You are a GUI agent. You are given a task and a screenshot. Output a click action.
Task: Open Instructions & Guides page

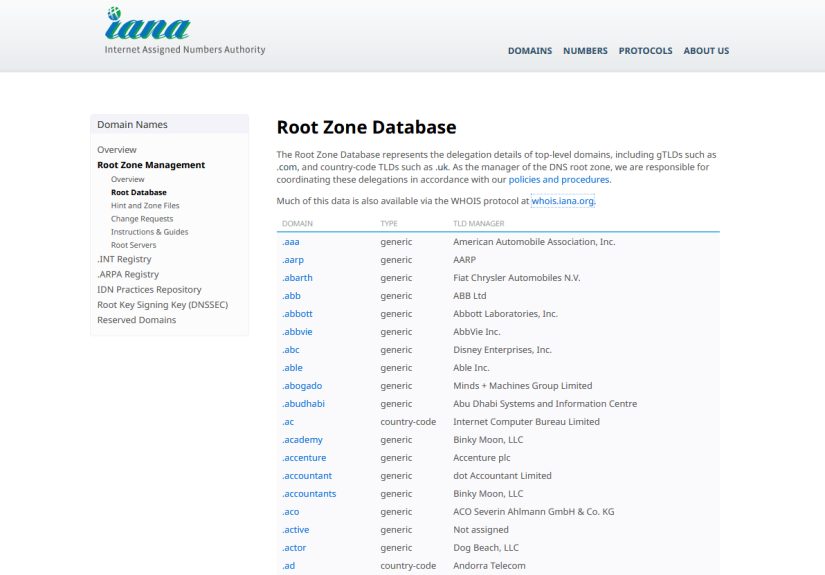click(149, 232)
